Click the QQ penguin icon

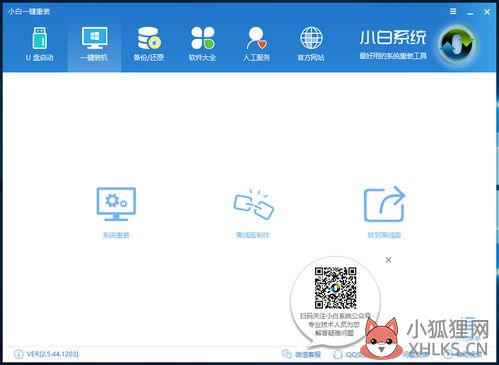click(x=338, y=354)
